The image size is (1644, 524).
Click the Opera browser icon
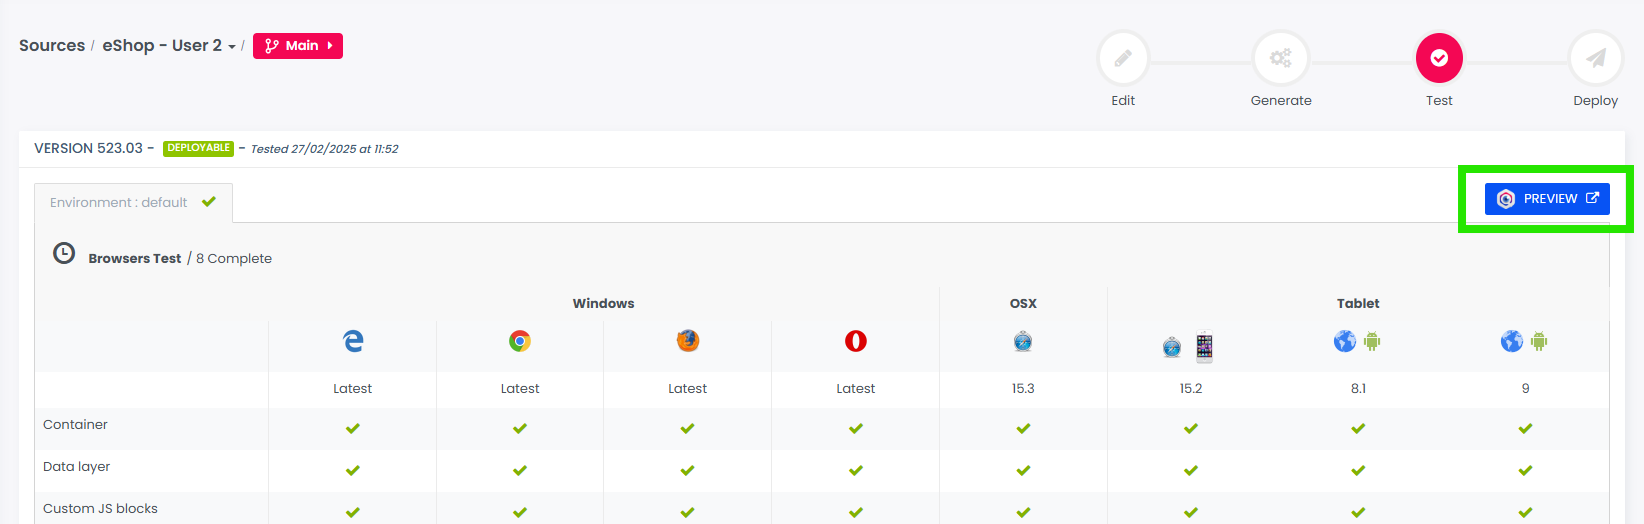(856, 341)
